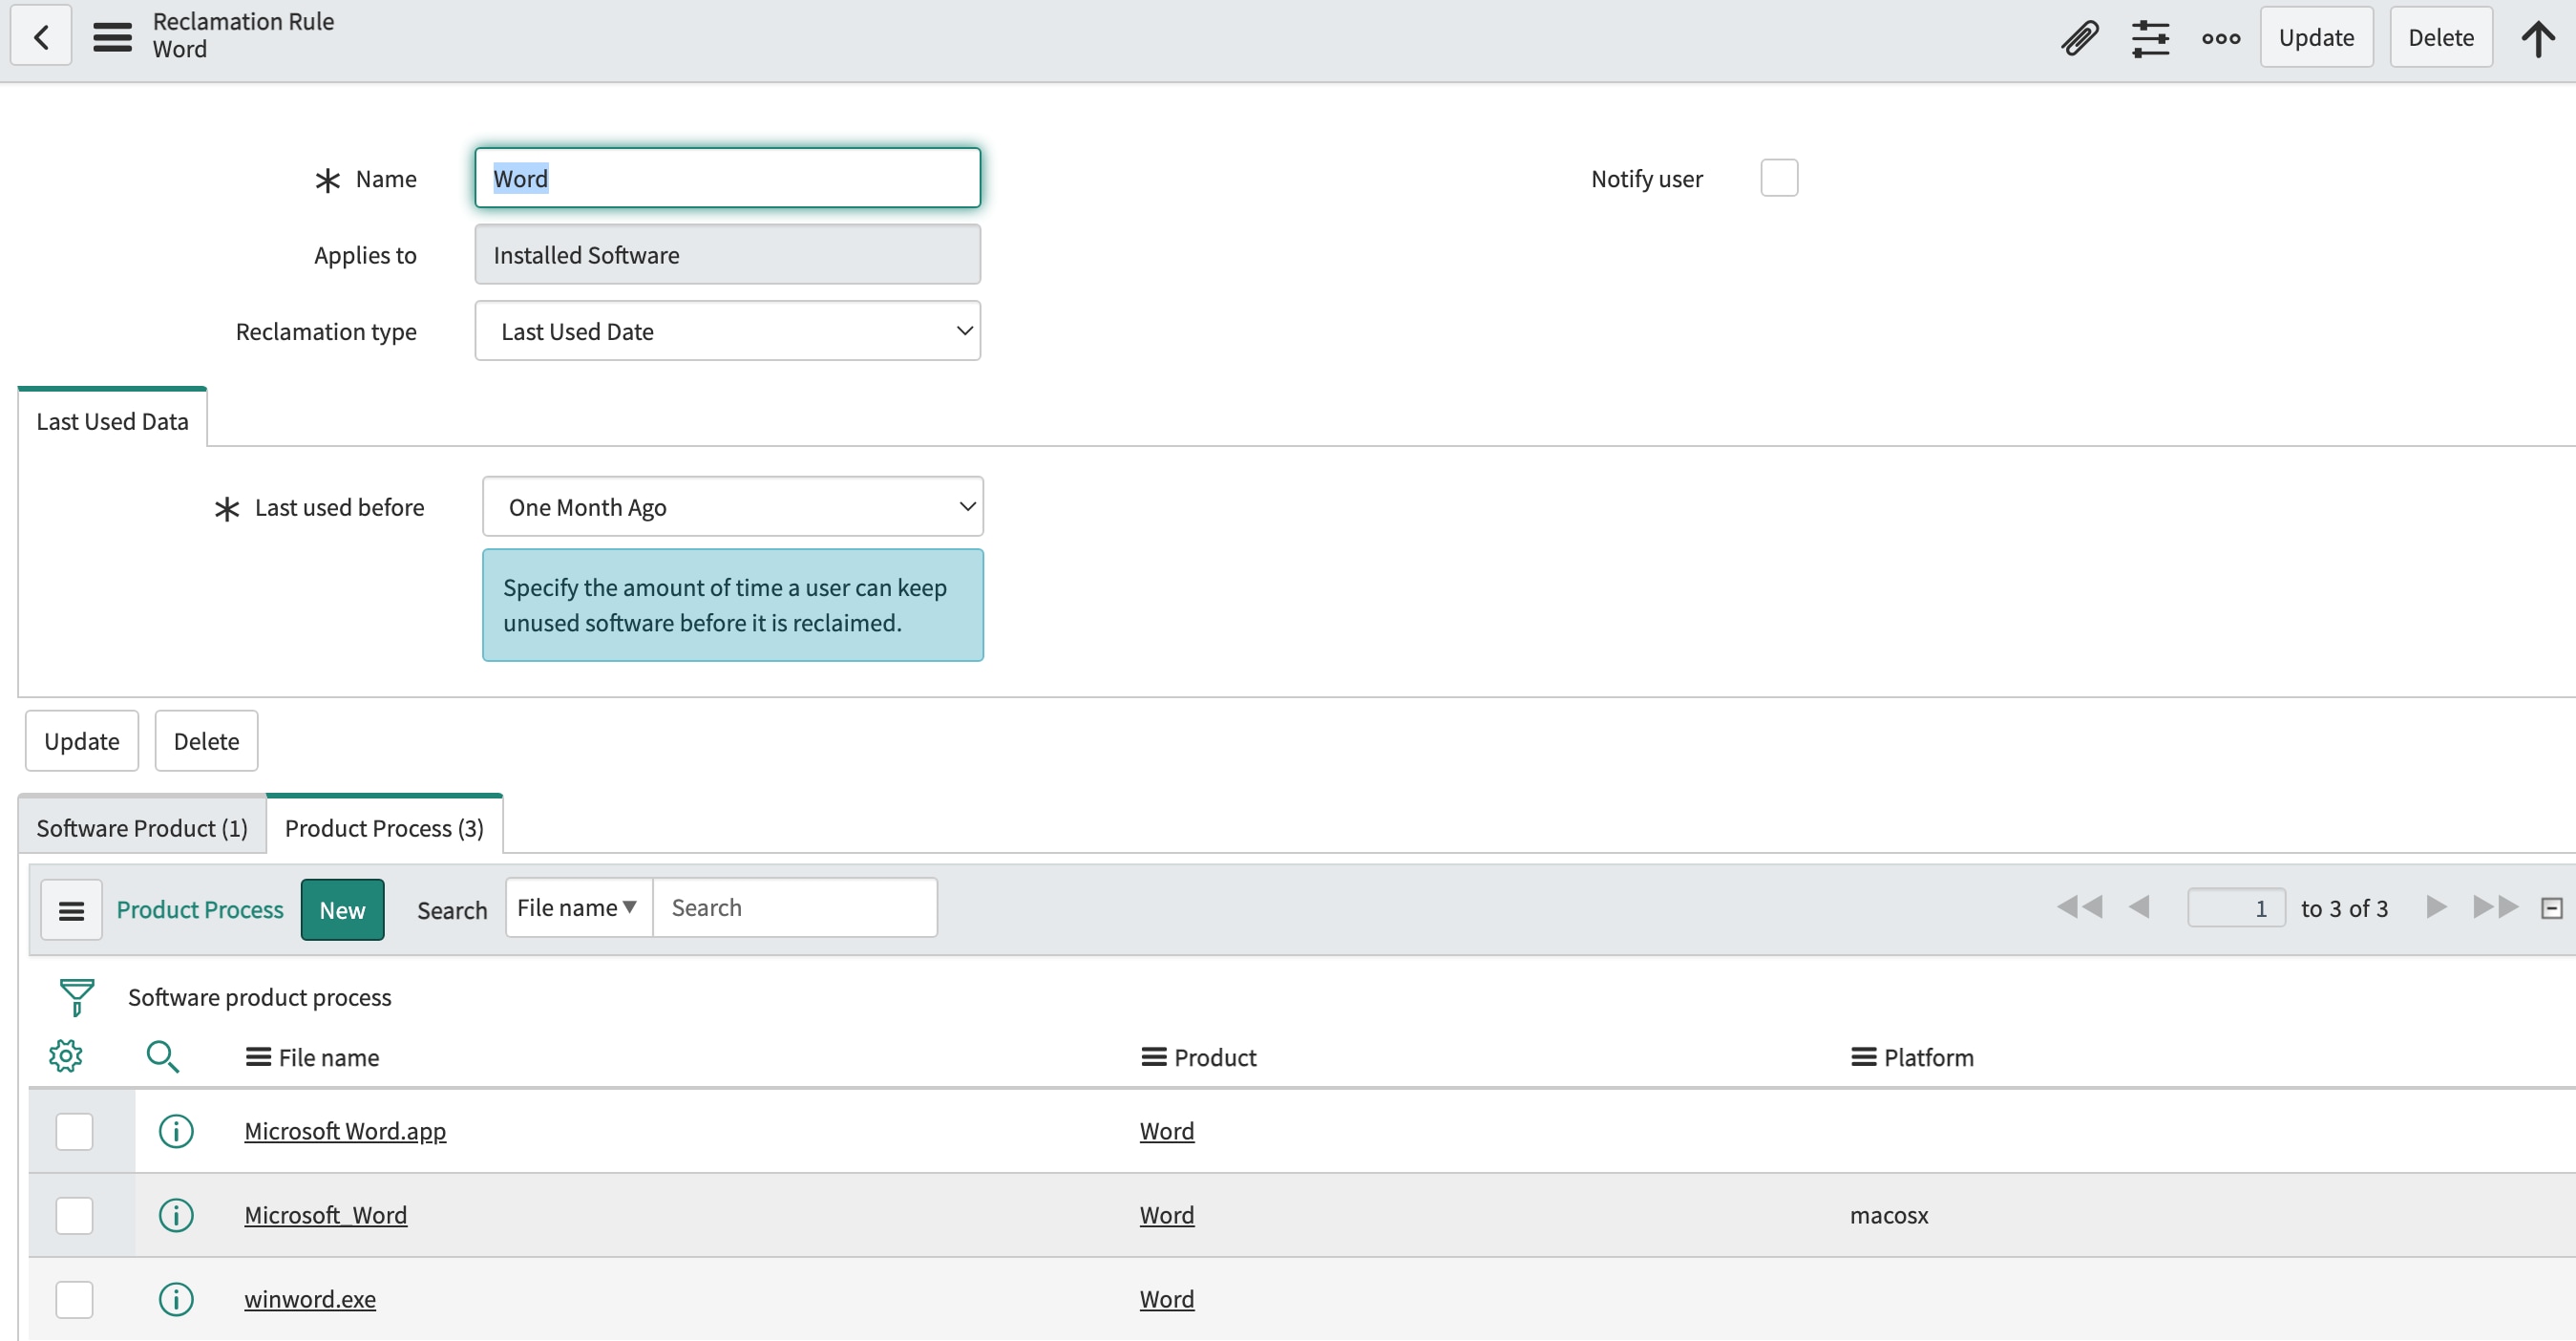
Task: Select the Microsoft Word.app row checkbox
Action: (x=74, y=1131)
